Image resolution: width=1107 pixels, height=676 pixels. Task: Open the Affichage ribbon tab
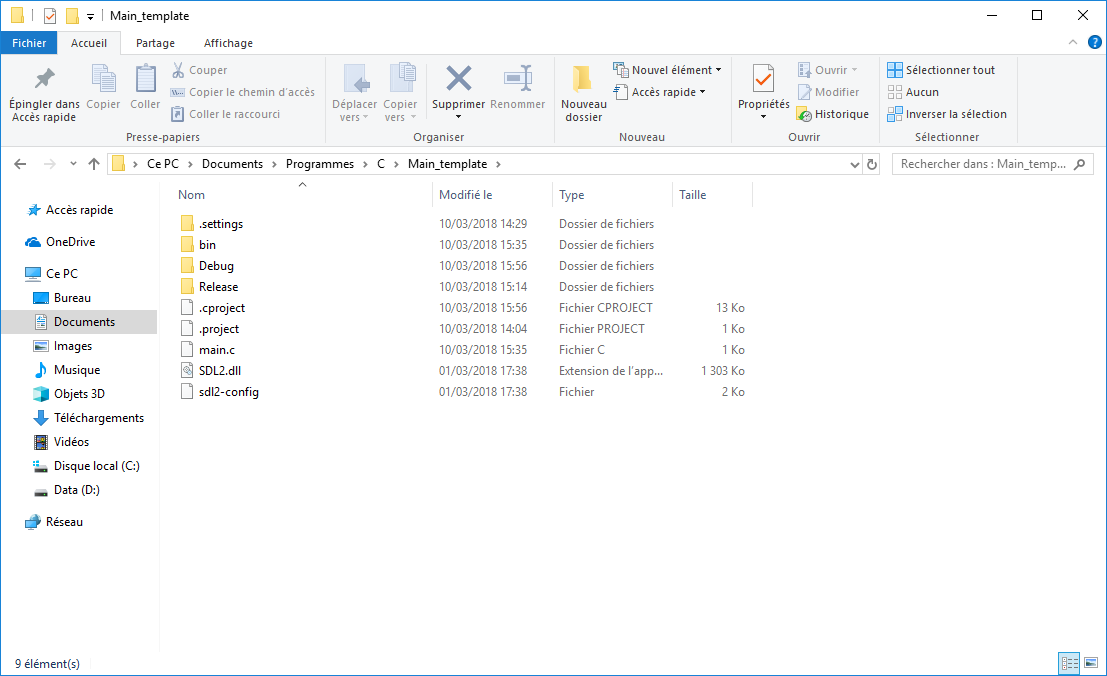(x=228, y=43)
